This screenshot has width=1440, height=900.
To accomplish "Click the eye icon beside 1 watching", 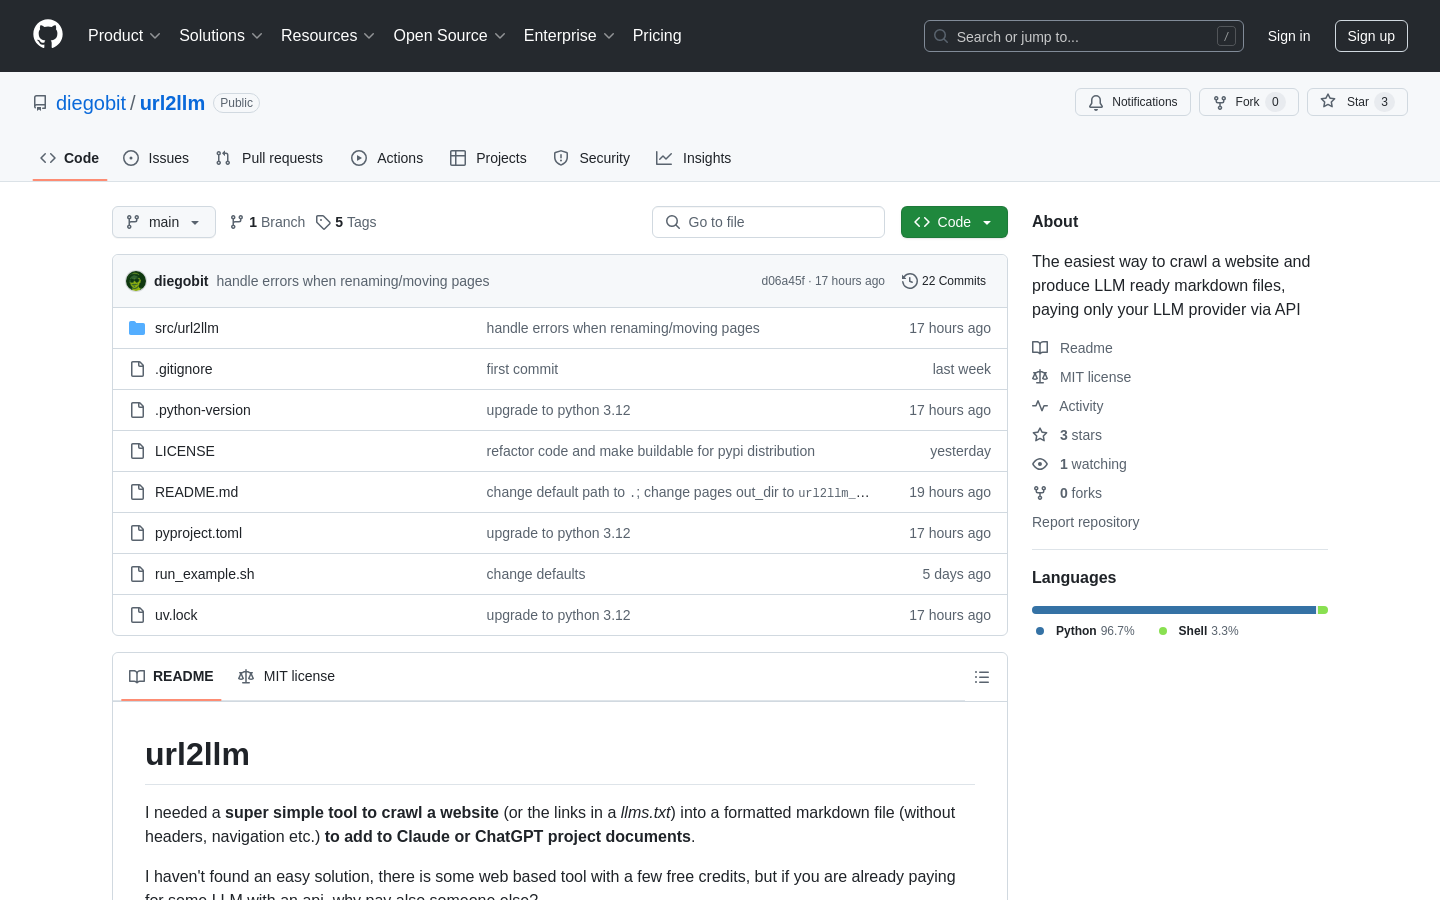I will point(1040,464).
